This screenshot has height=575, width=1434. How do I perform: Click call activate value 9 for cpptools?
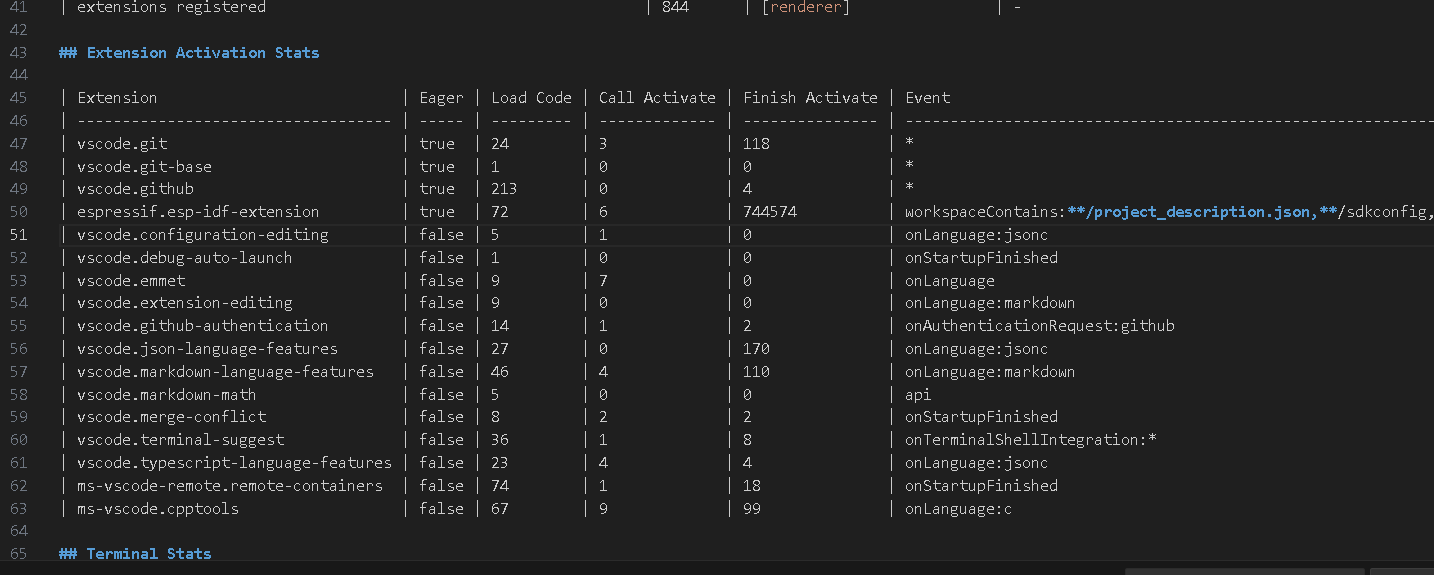pos(603,508)
